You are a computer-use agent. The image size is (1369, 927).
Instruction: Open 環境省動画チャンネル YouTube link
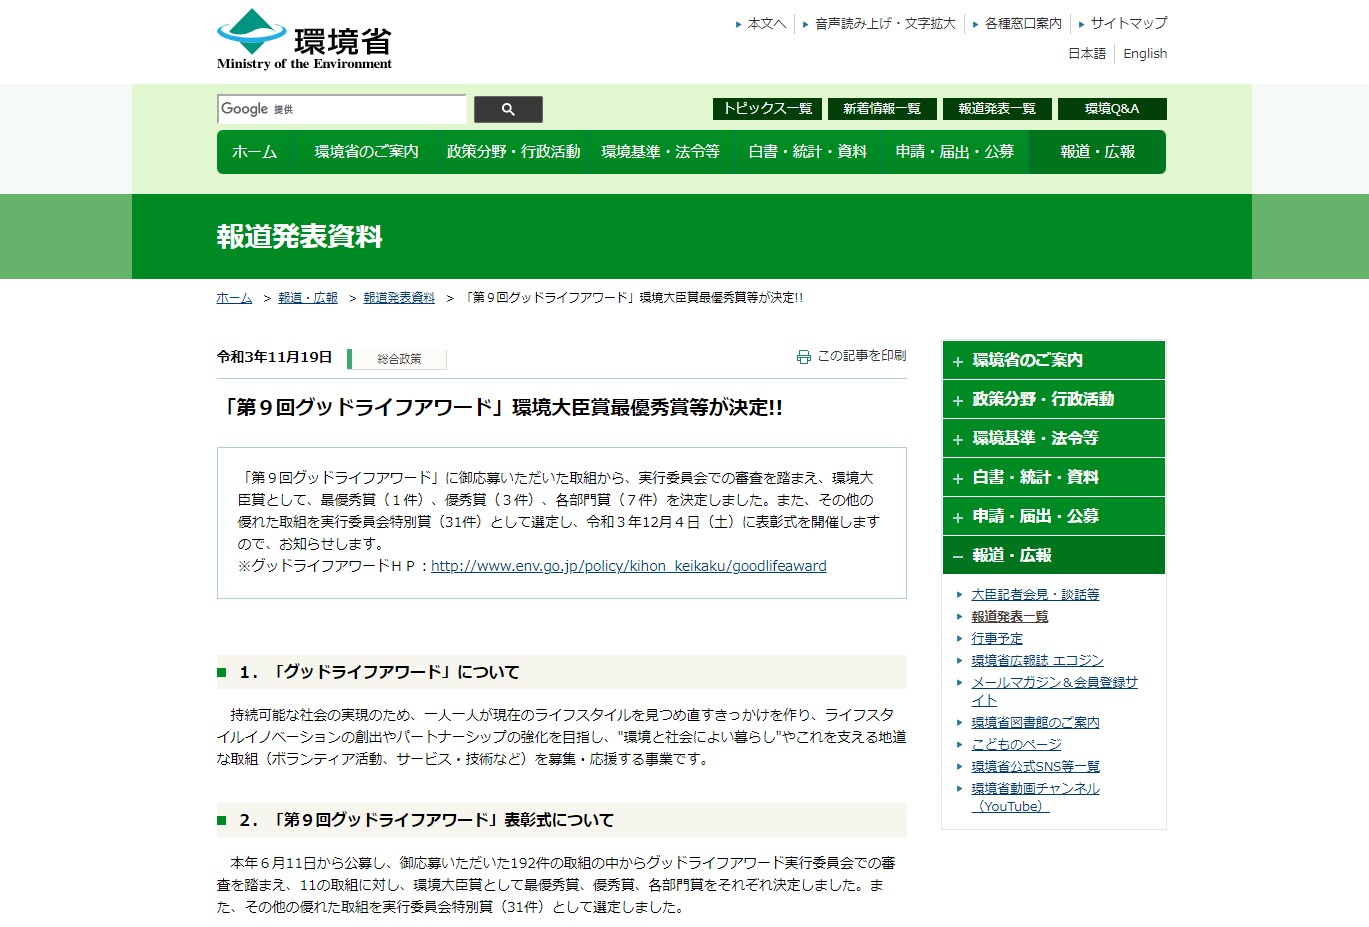click(x=1035, y=789)
